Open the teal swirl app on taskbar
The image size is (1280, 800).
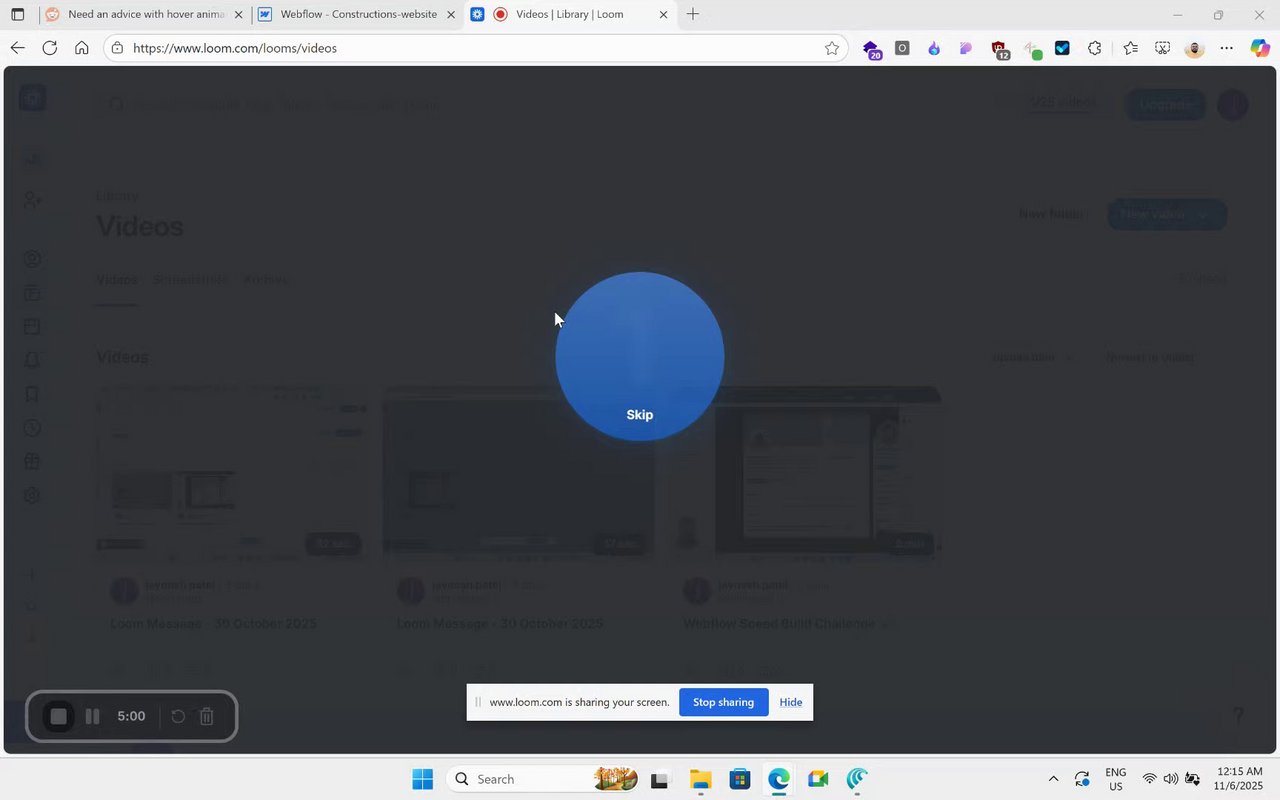[x=857, y=779]
